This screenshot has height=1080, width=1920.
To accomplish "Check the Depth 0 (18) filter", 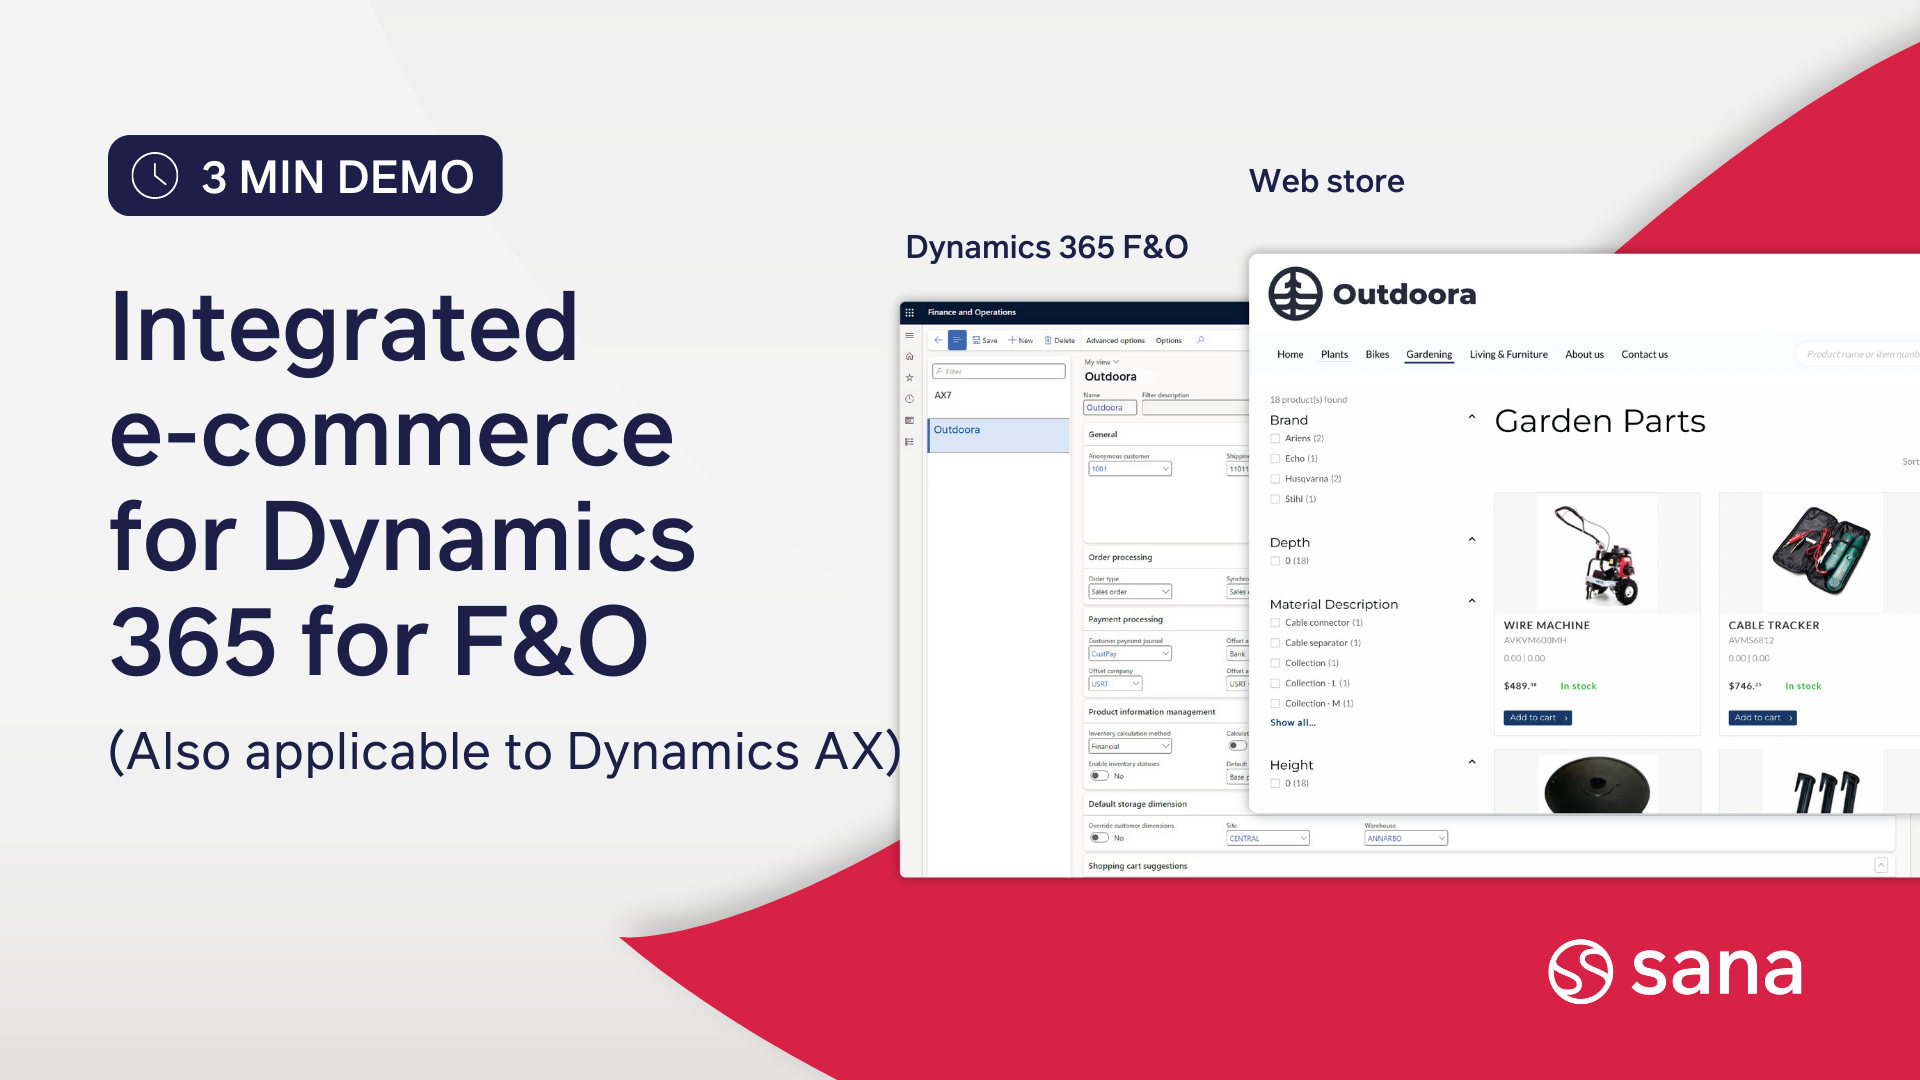I will pos(1275,561).
